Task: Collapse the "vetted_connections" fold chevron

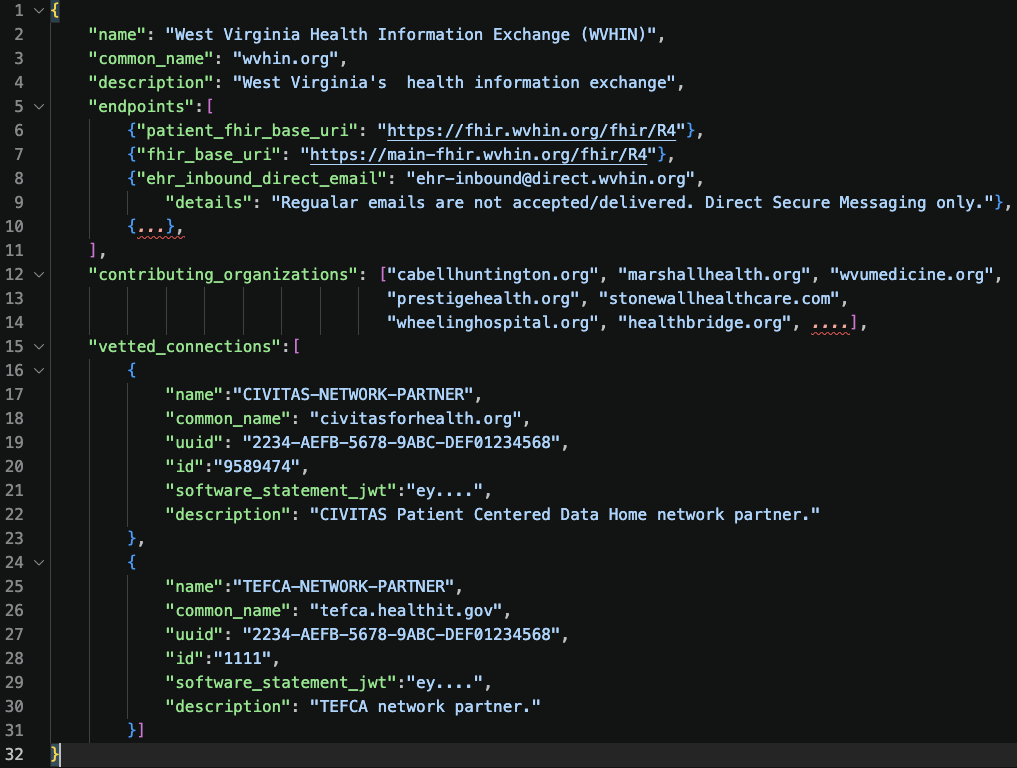Action: (39, 346)
